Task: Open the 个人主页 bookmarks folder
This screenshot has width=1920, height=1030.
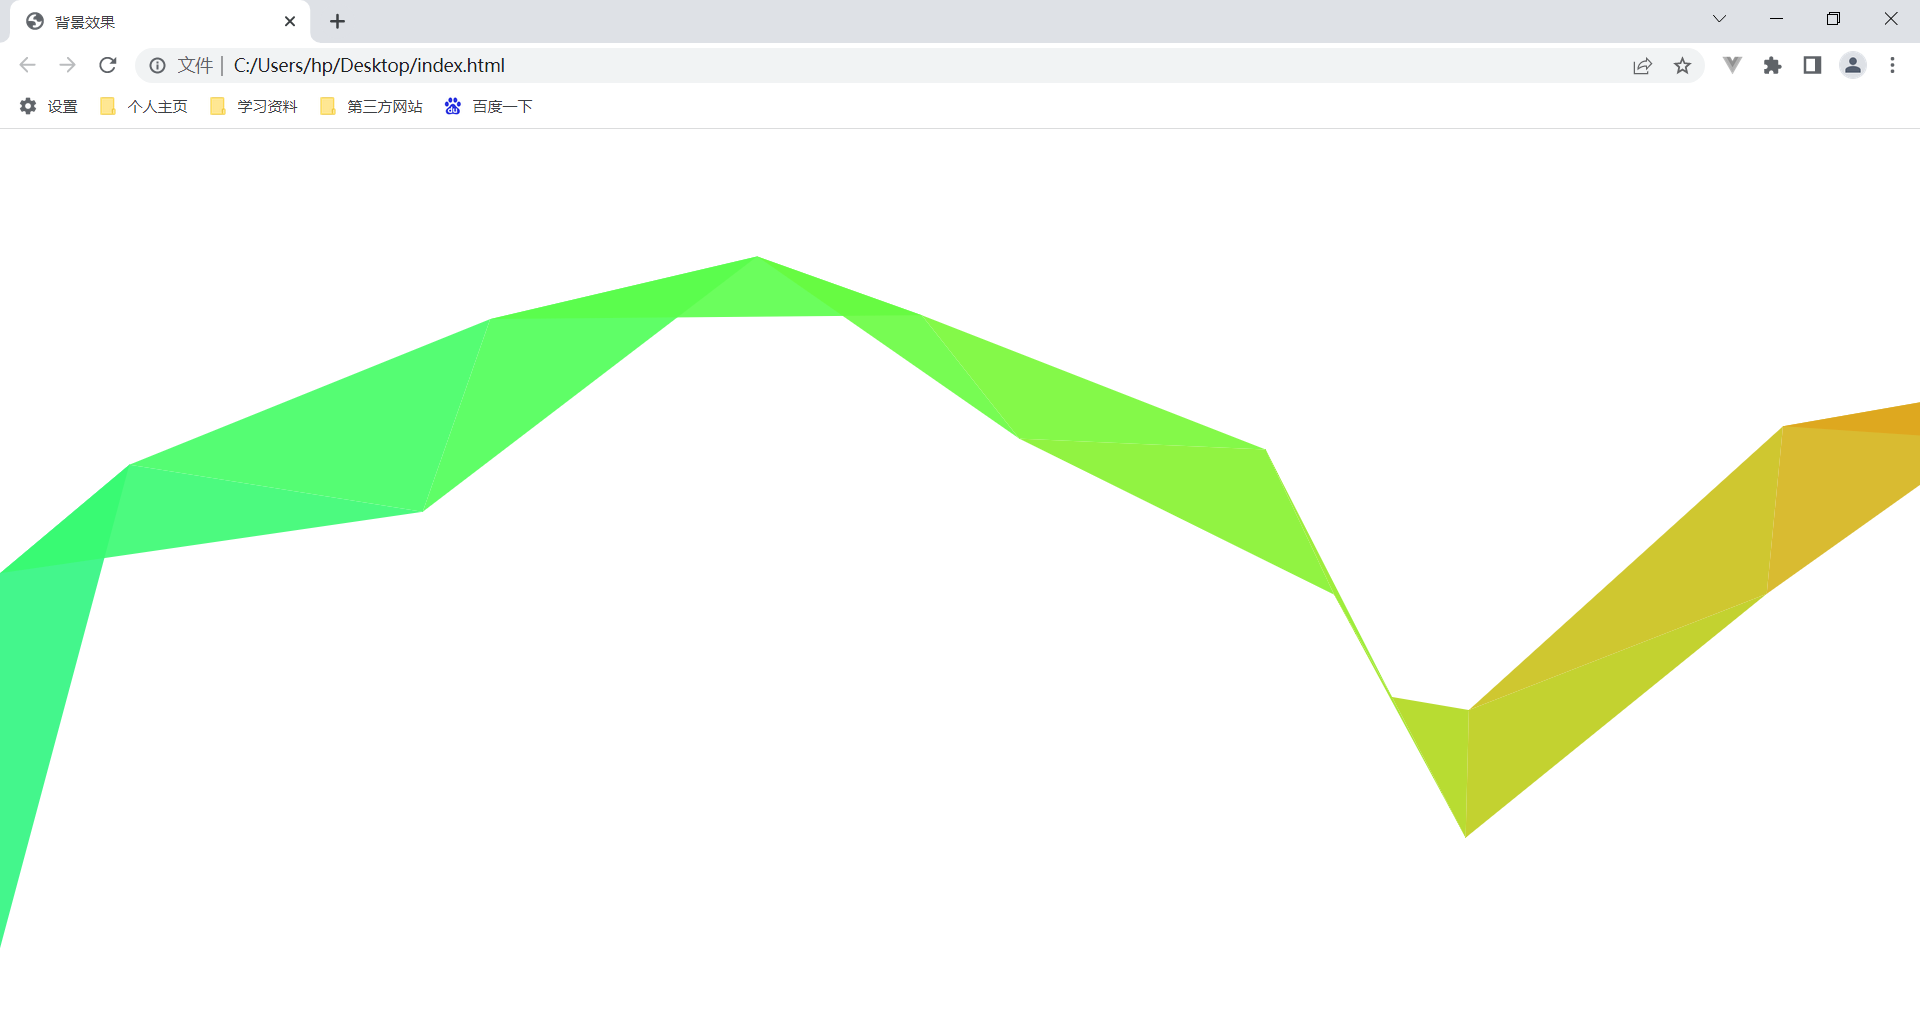Action: point(144,106)
